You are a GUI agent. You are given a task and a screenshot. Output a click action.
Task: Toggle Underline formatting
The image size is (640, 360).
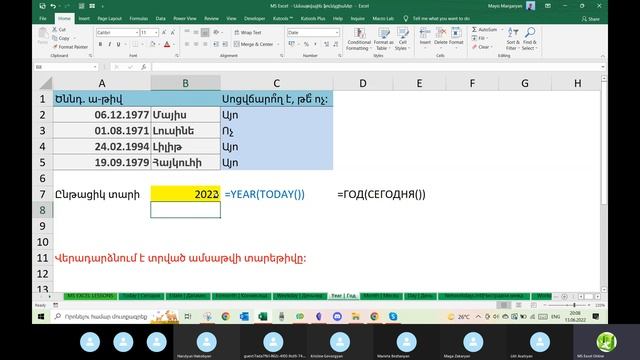click(118, 44)
